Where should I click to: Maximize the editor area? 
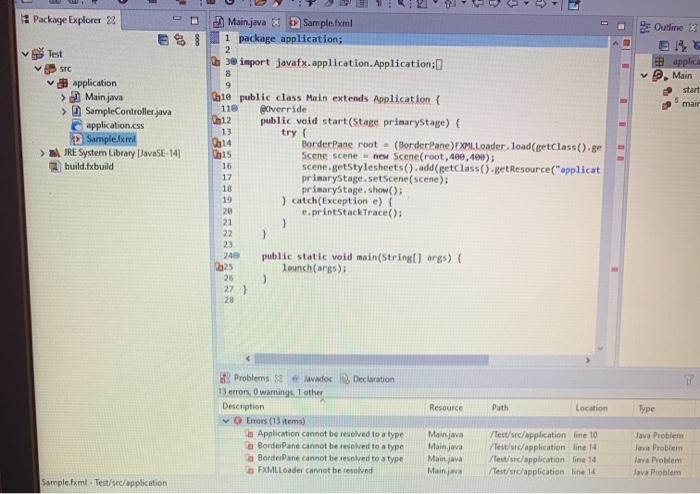point(621,26)
